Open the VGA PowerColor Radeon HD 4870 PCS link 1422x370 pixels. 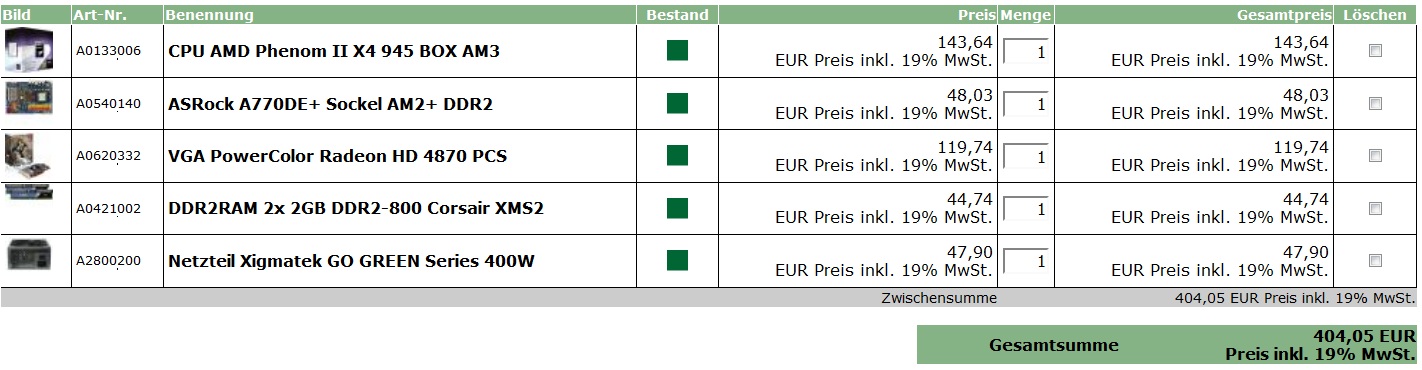337,156
